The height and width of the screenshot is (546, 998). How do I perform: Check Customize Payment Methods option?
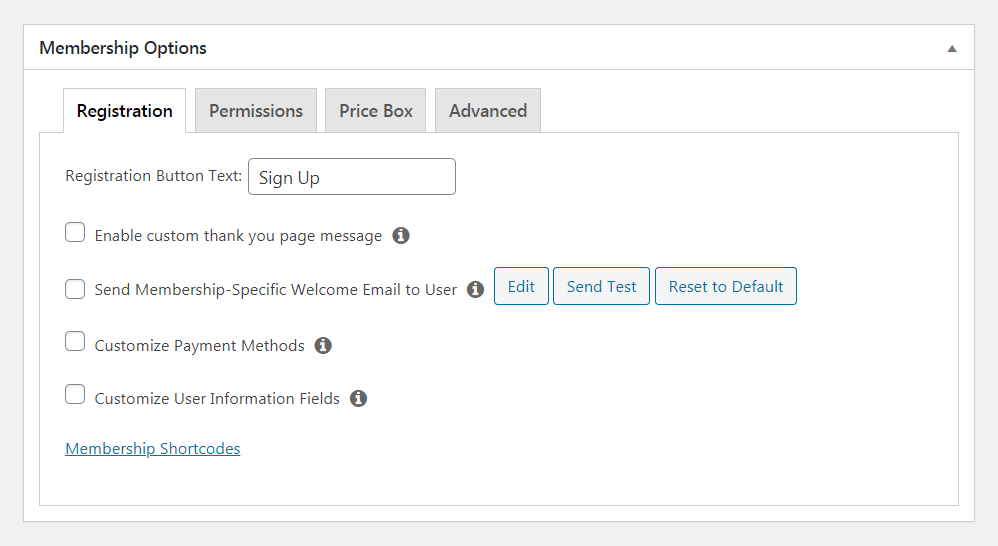[75, 342]
